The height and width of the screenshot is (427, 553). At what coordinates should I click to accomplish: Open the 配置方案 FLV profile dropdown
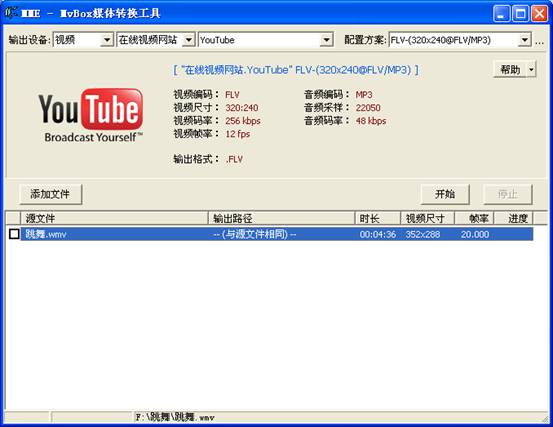point(524,40)
